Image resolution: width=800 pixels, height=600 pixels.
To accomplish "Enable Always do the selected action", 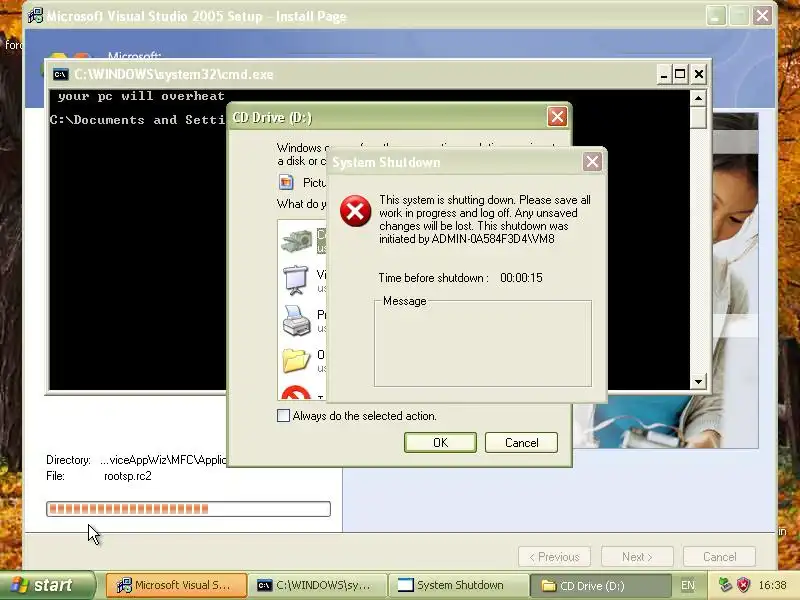I will pos(283,415).
